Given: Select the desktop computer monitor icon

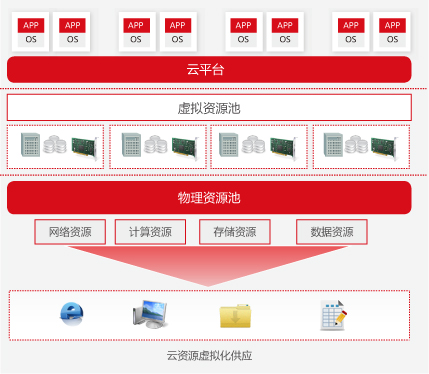Looking at the screenshot, I should tap(150, 314).
